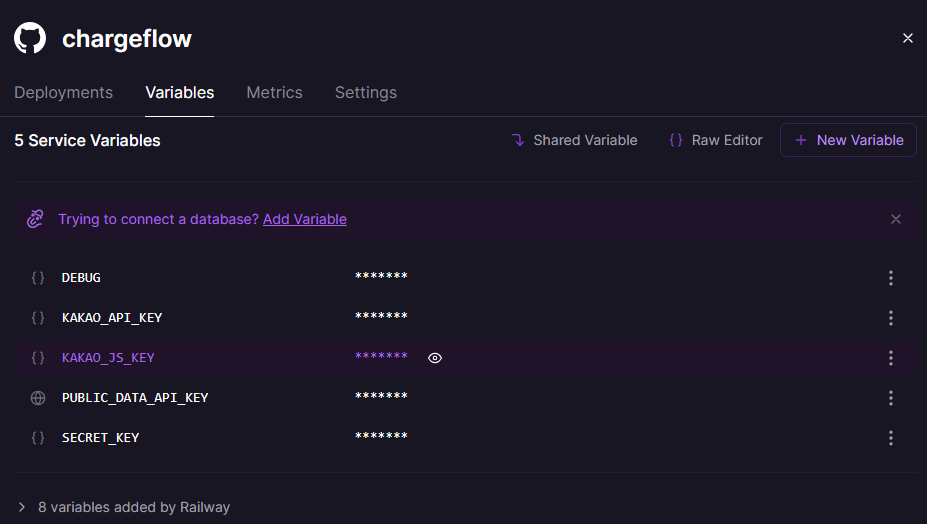The height and width of the screenshot is (524, 927).
Task: Click the GitHub logo beside chargeflow
Action: point(30,38)
